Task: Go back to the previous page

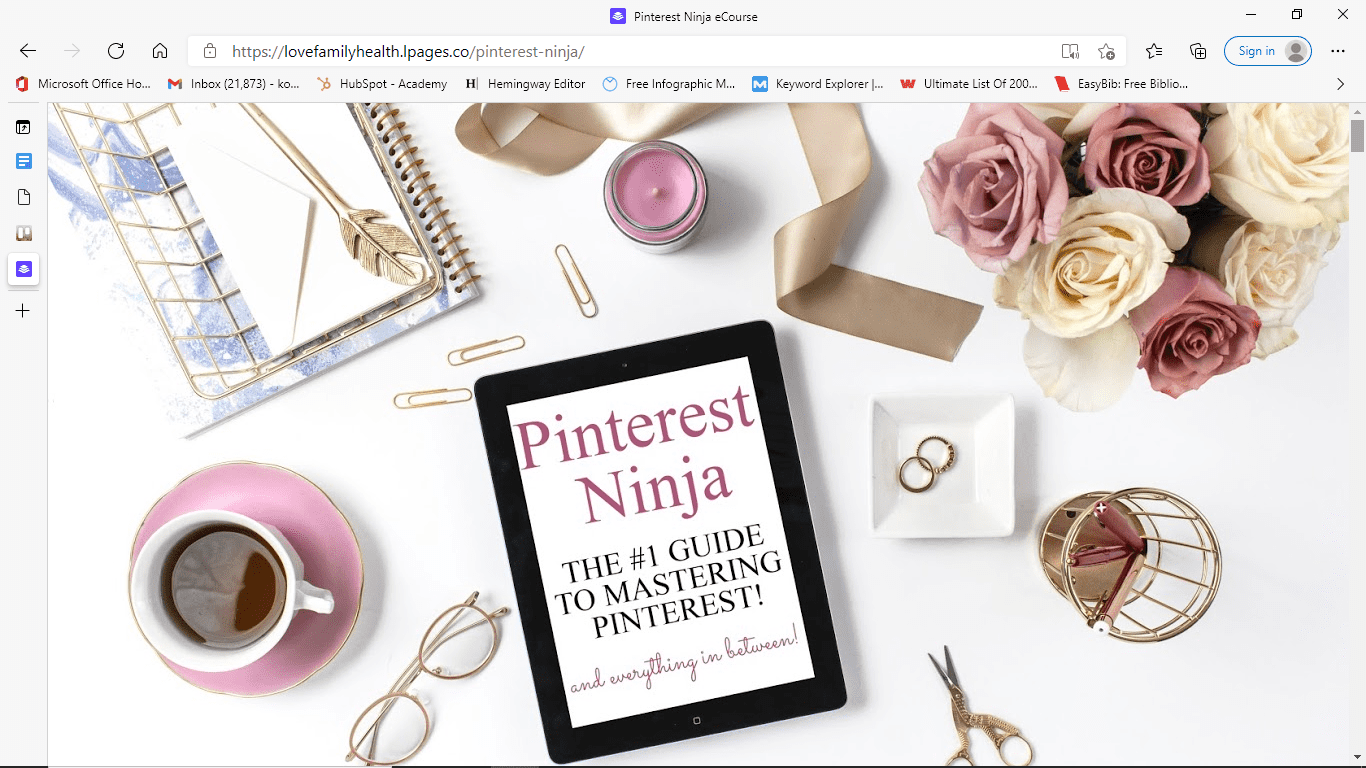Action: (28, 51)
